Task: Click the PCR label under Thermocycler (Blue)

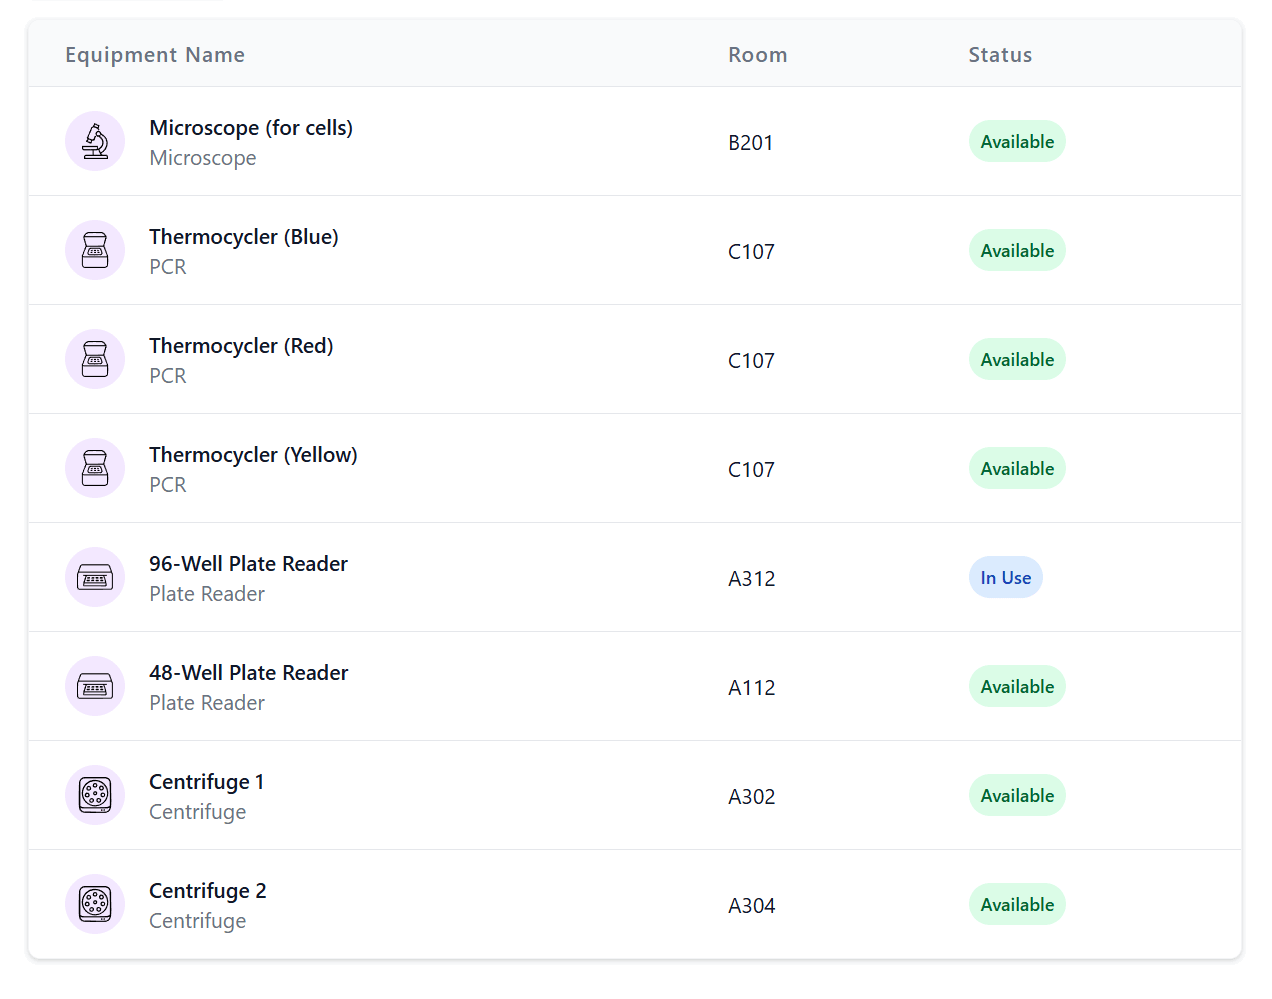Action: tap(168, 267)
